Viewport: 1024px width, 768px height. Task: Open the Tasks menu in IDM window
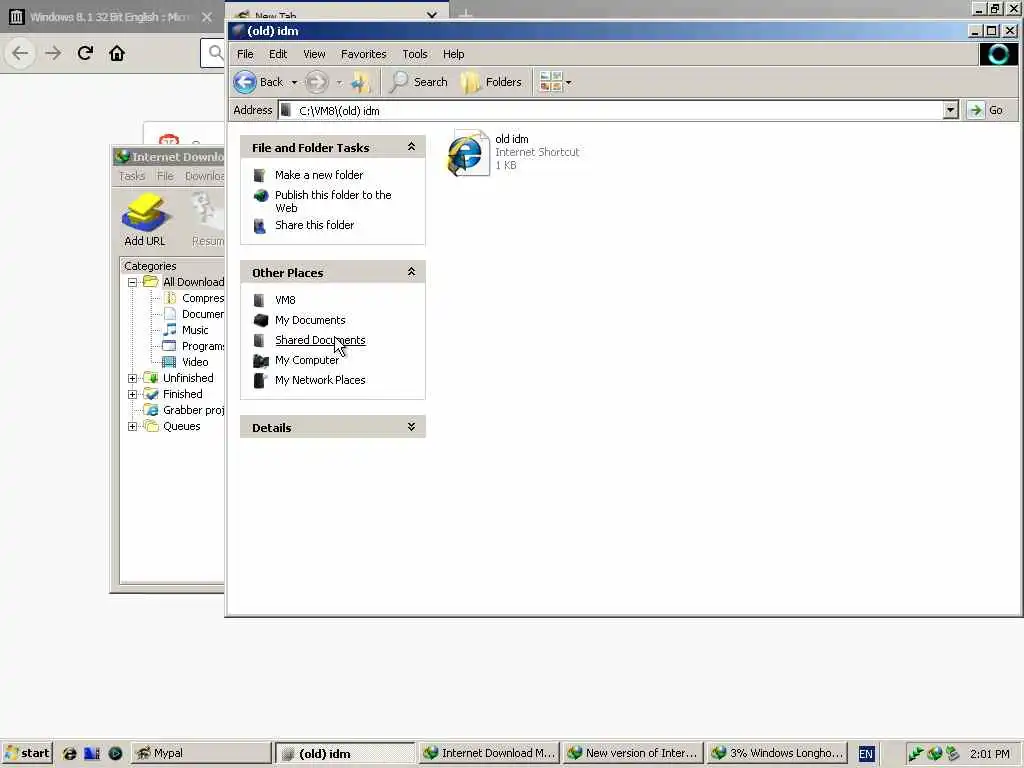(132, 176)
